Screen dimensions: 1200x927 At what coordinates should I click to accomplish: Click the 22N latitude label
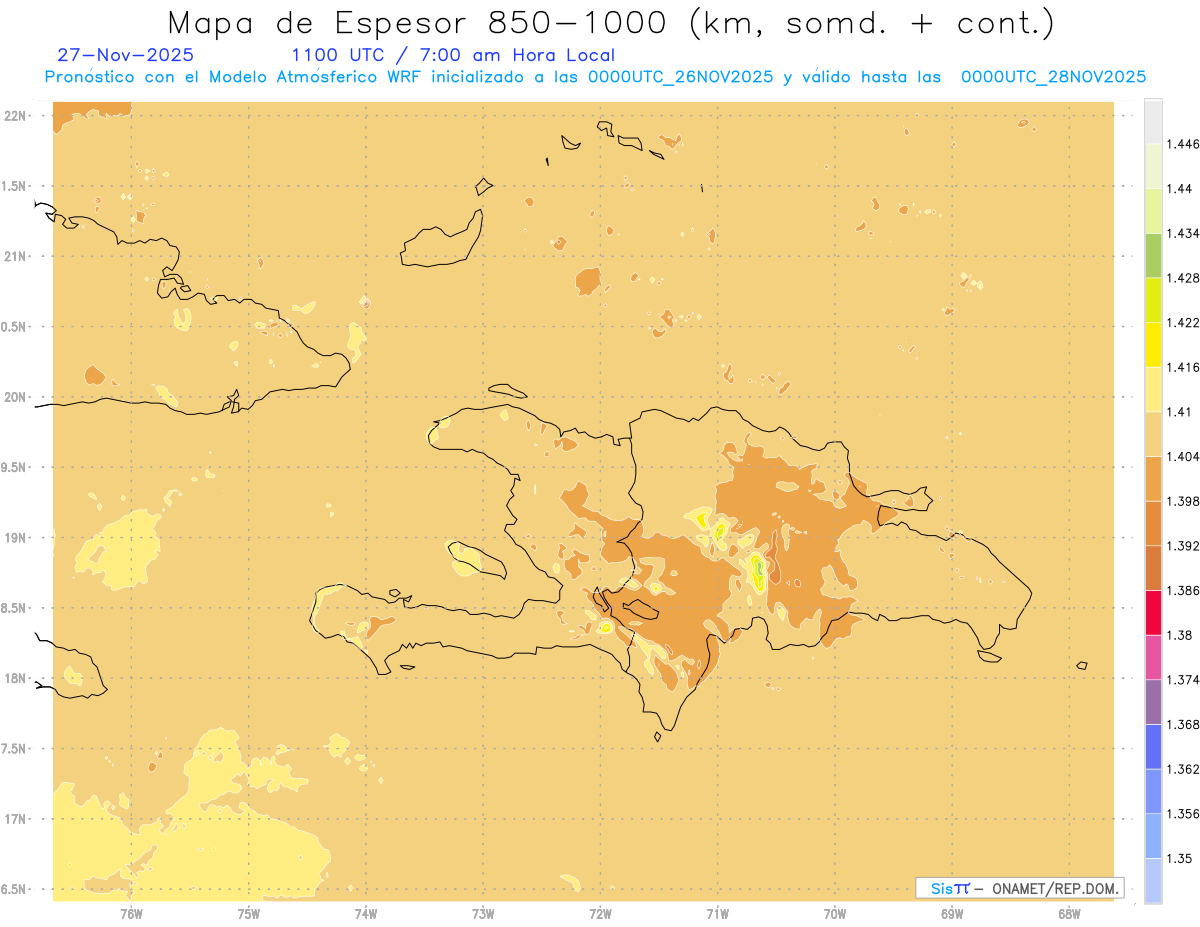[x=17, y=116]
